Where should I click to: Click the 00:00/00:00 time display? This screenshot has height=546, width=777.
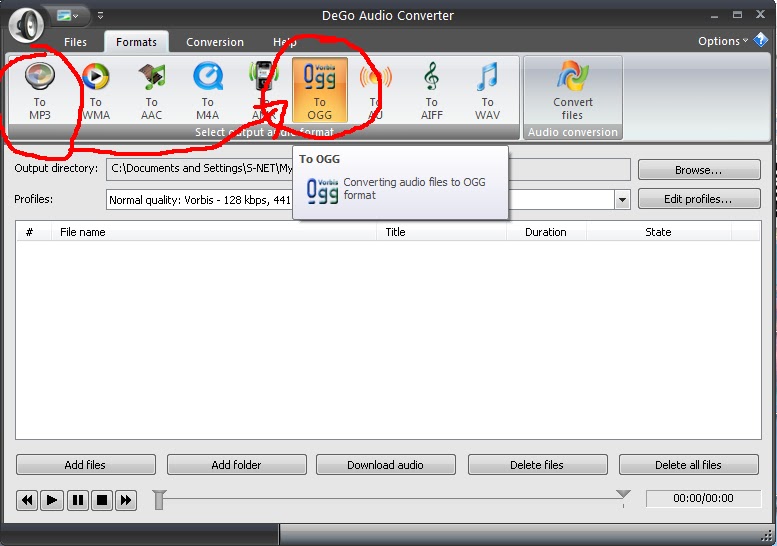tap(703, 498)
